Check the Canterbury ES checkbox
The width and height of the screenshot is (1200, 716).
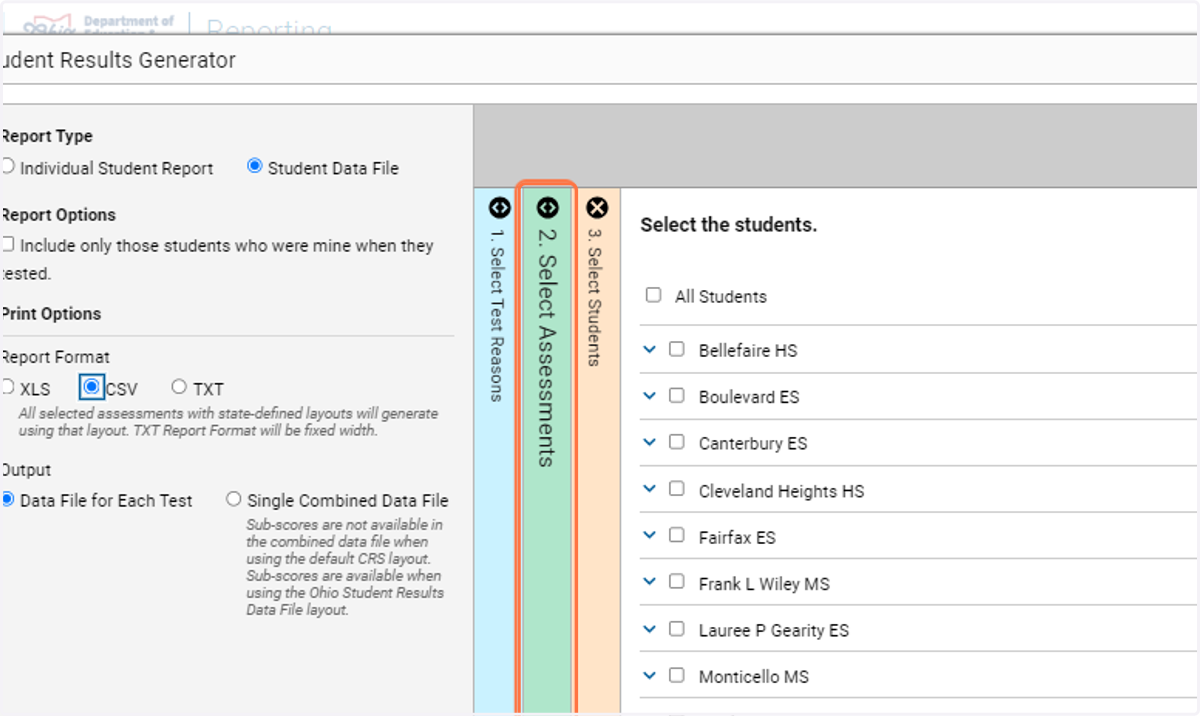pyautogui.click(x=677, y=441)
